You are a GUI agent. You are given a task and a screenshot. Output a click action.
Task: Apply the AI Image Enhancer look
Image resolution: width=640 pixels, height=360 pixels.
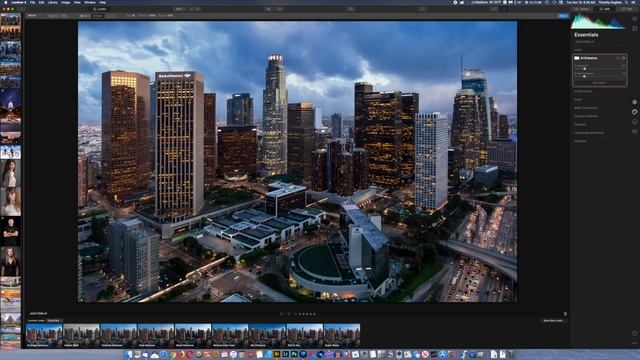point(44,336)
